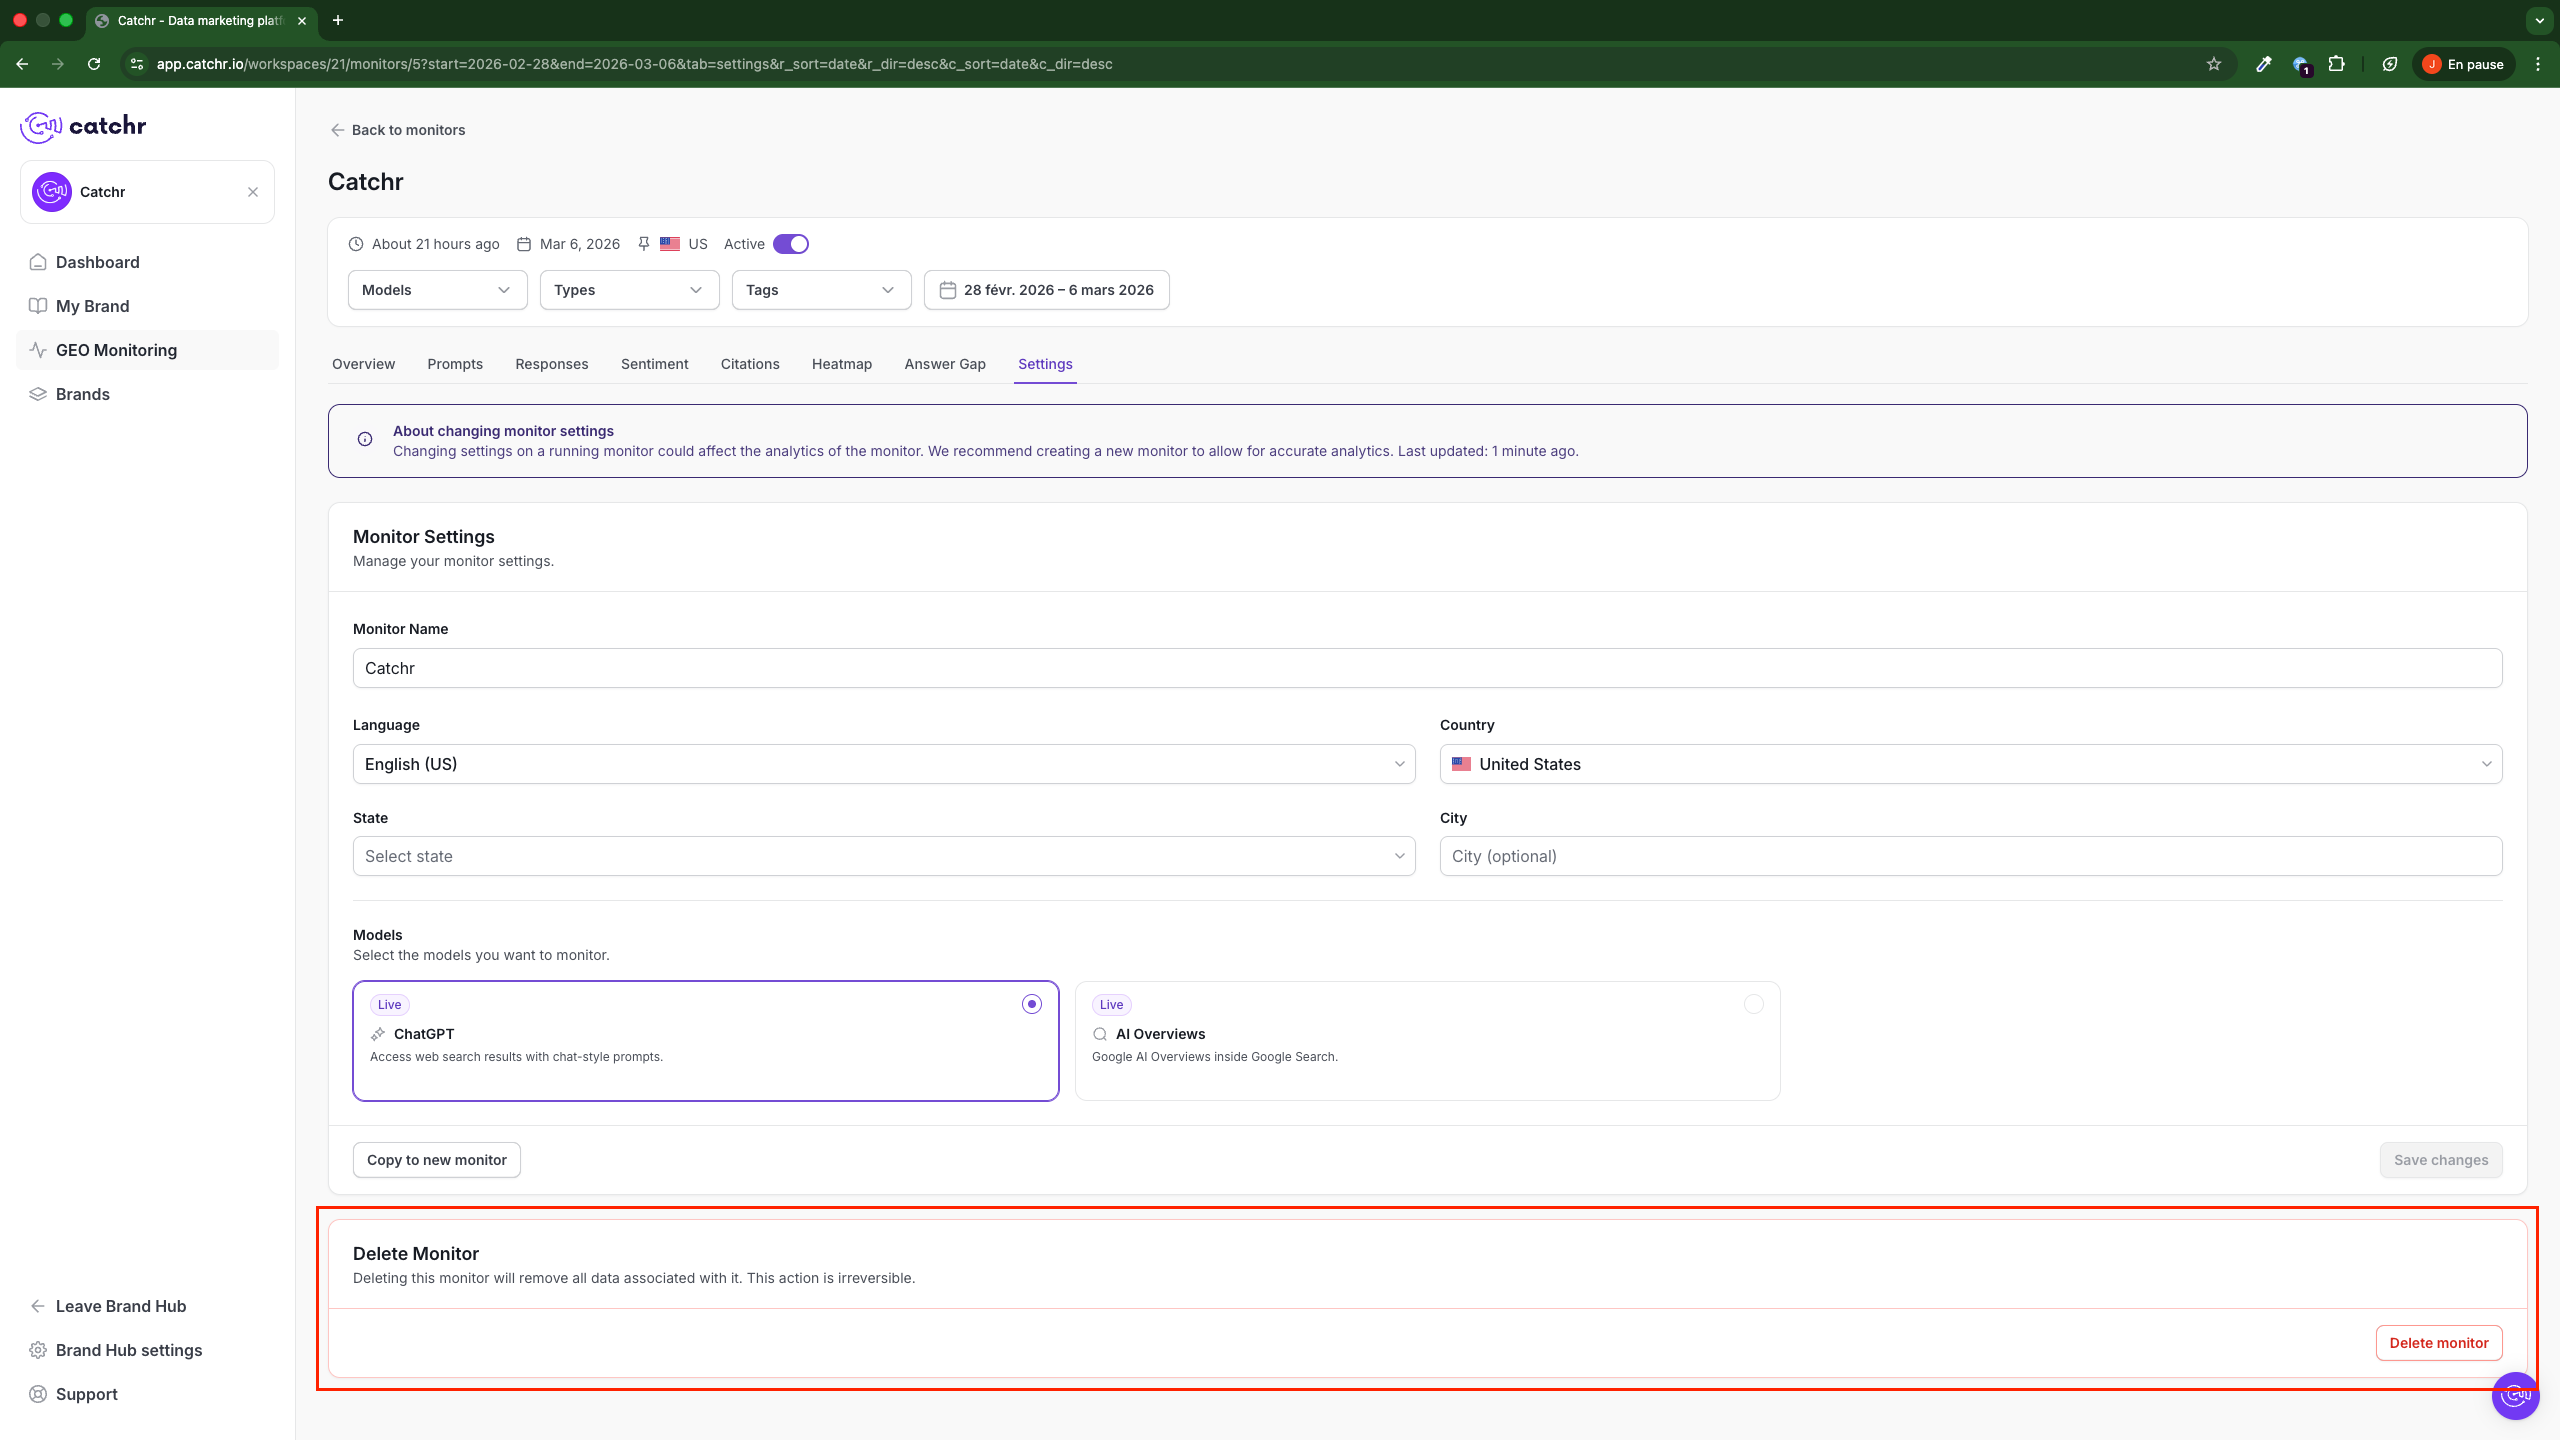Click the Delete monitor button
This screenshot has width=2560, height=1440.
tap(2438, 1343)
